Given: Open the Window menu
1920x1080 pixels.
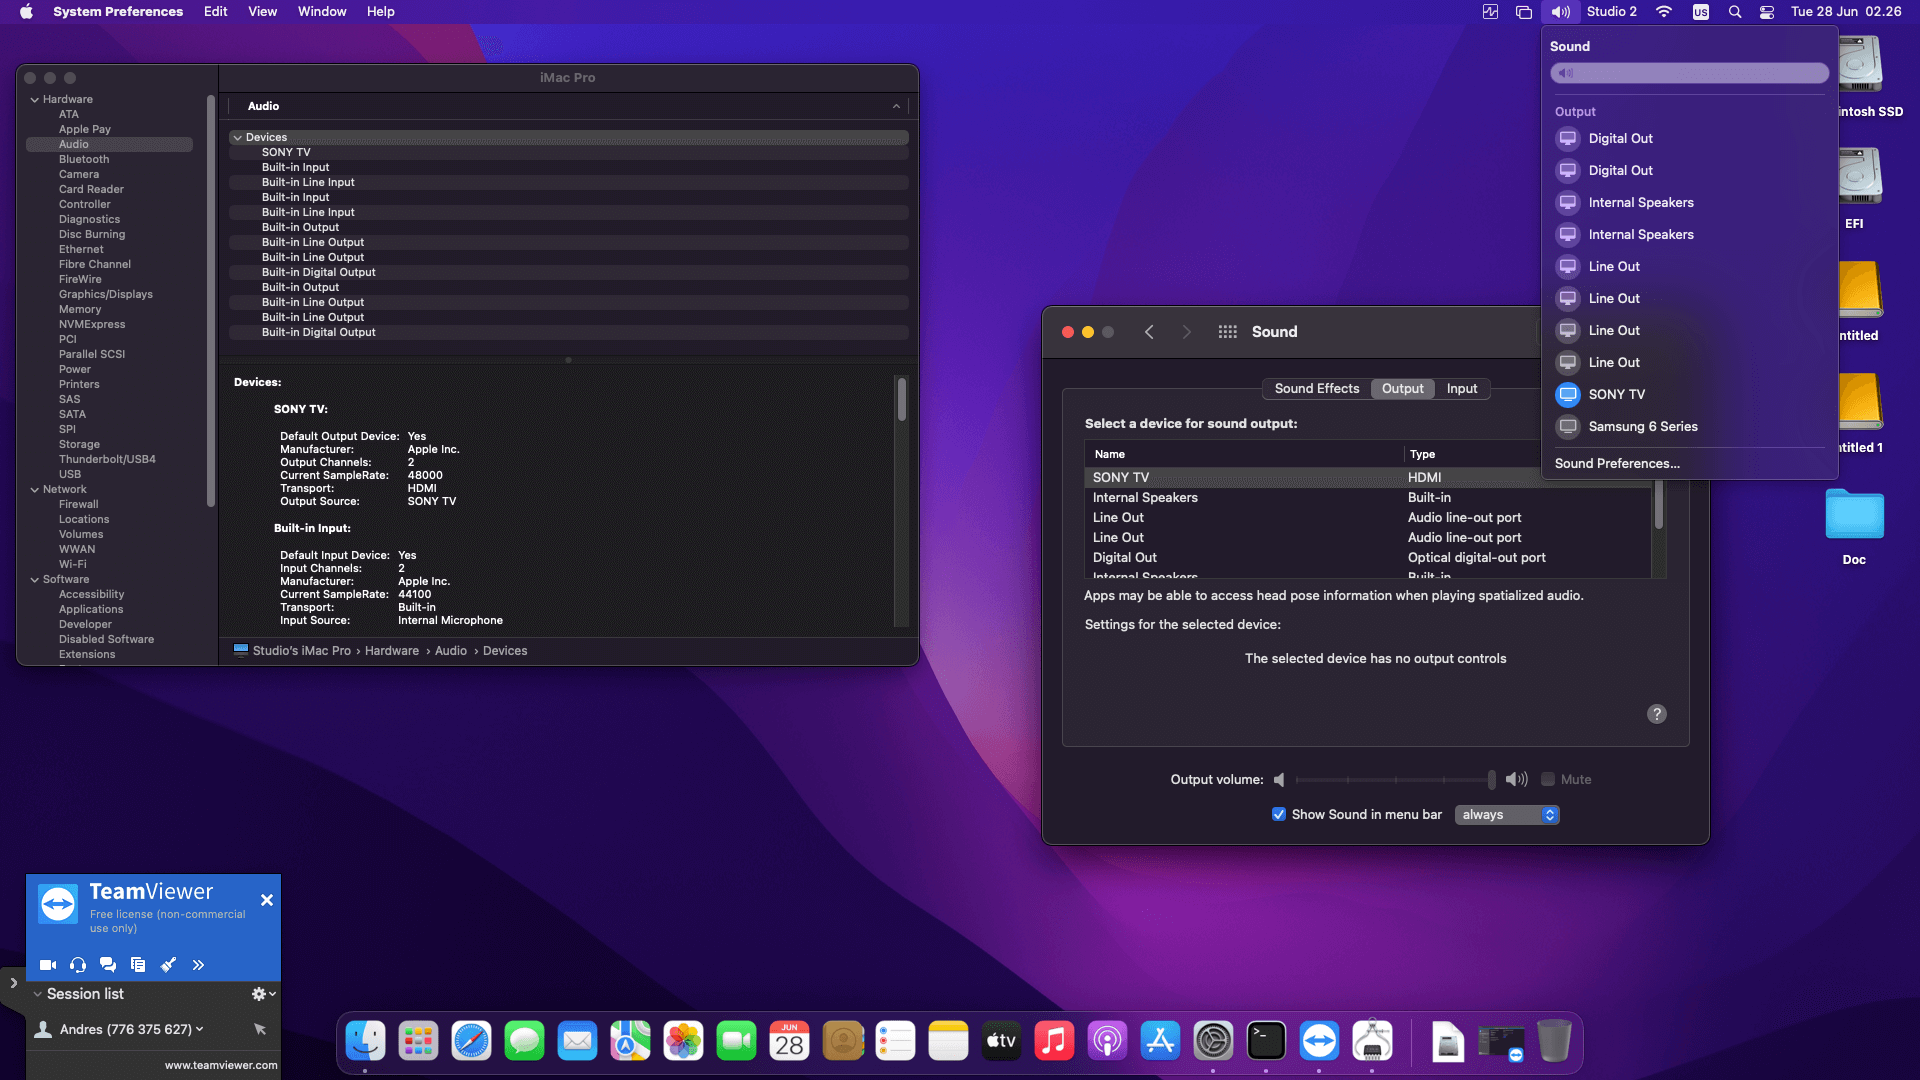Looking at the screenshot, I should coord(321,11).
